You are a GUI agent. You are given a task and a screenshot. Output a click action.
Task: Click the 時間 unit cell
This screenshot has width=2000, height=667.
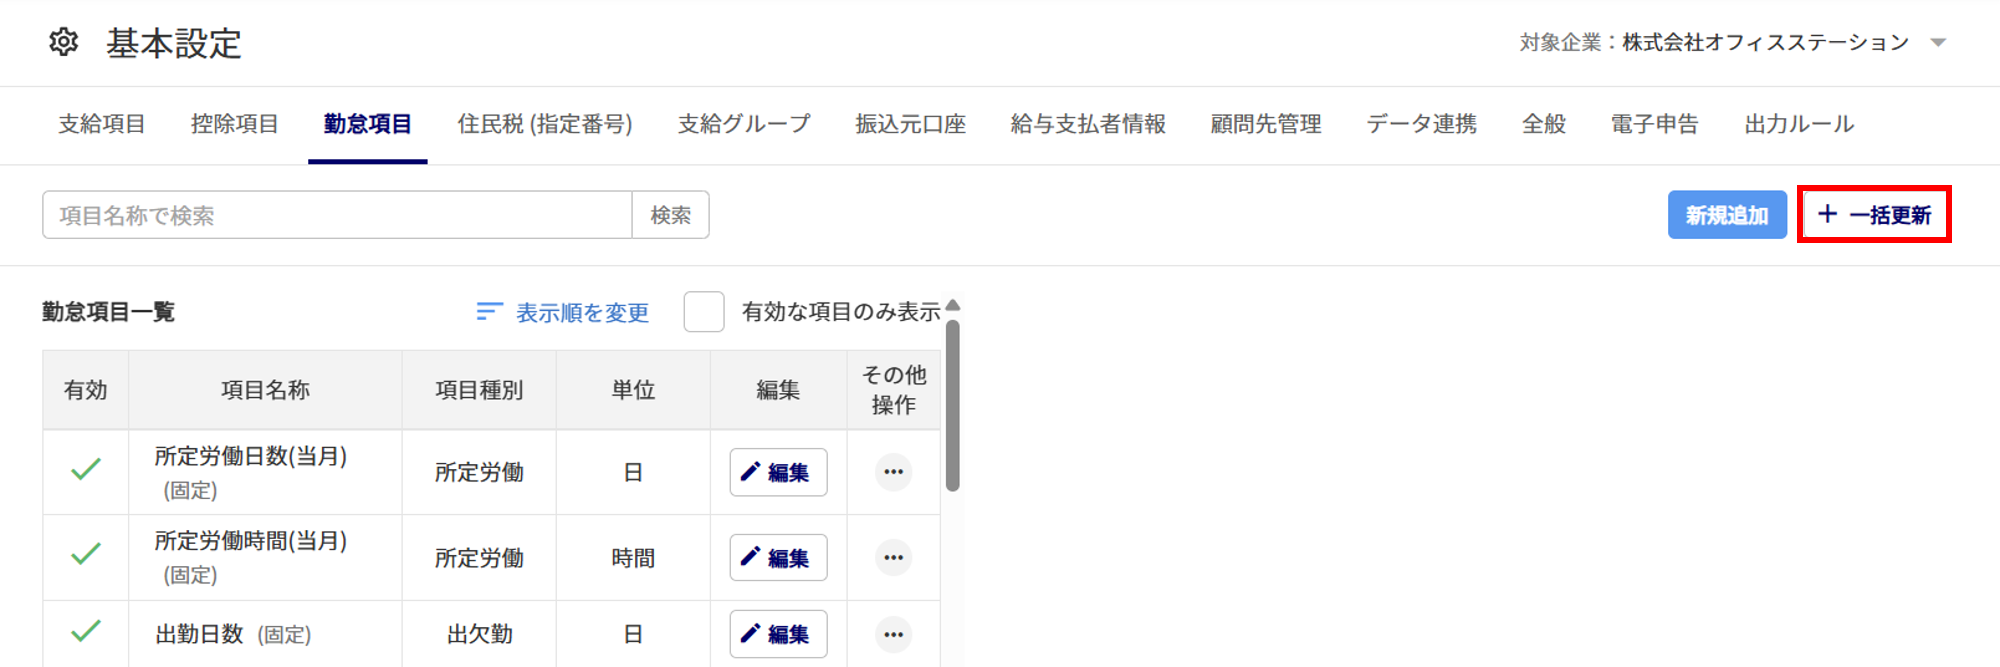click(x=633, y=557)
